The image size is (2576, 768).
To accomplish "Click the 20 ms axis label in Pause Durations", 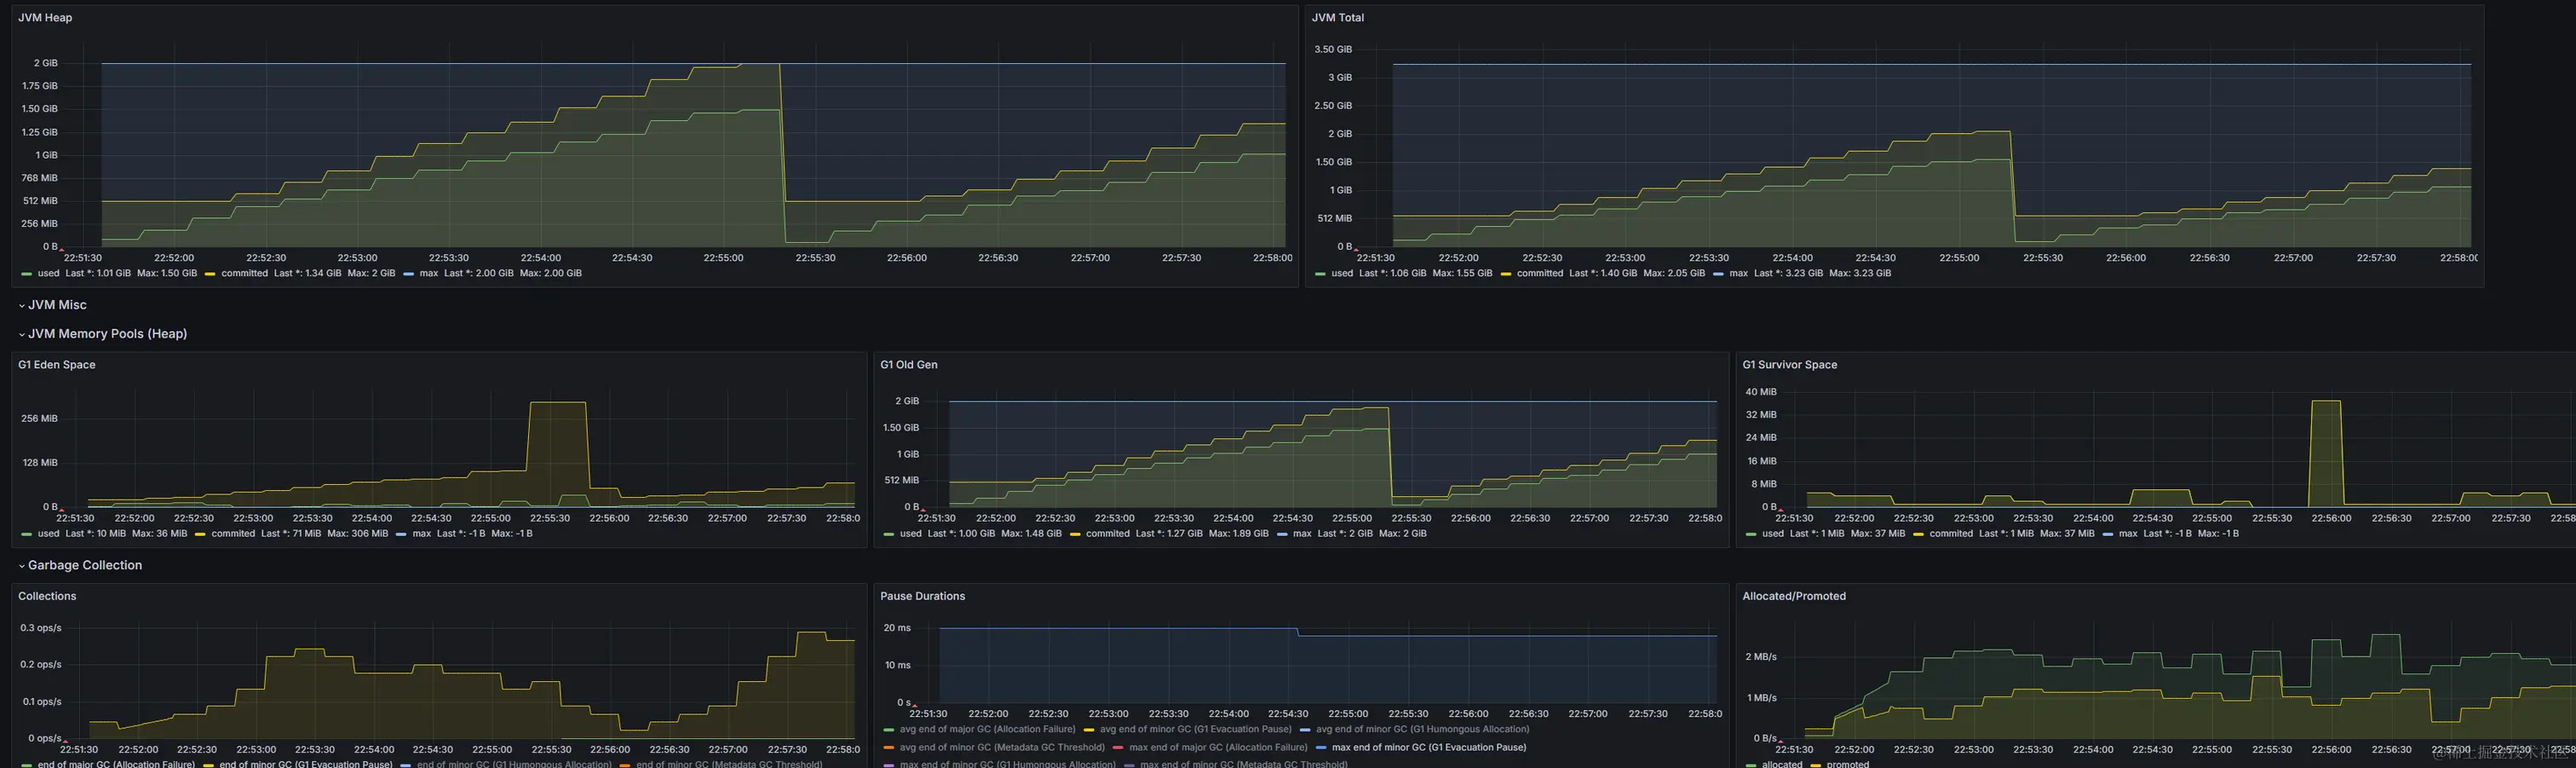I will (897, 628).
